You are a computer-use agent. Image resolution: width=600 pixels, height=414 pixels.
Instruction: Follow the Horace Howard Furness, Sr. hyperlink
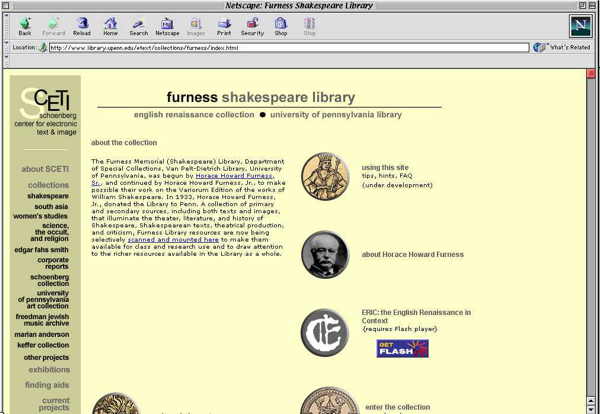pos(234,176)
